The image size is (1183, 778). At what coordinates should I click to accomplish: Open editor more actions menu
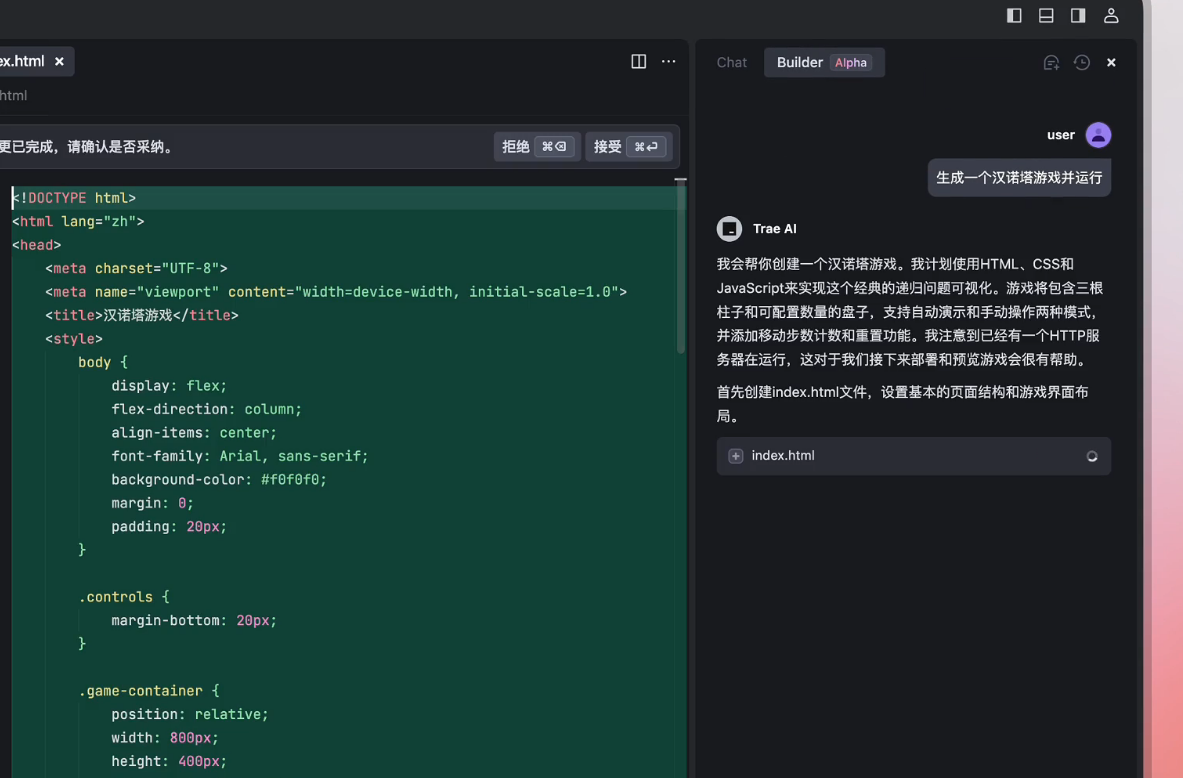(x=668, y=61)
